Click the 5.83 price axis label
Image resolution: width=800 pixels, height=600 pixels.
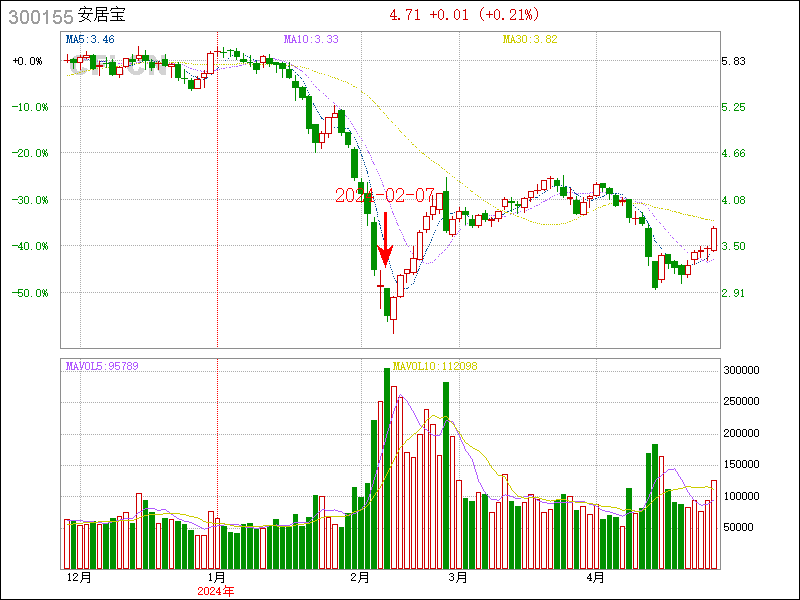pos(733,61)
